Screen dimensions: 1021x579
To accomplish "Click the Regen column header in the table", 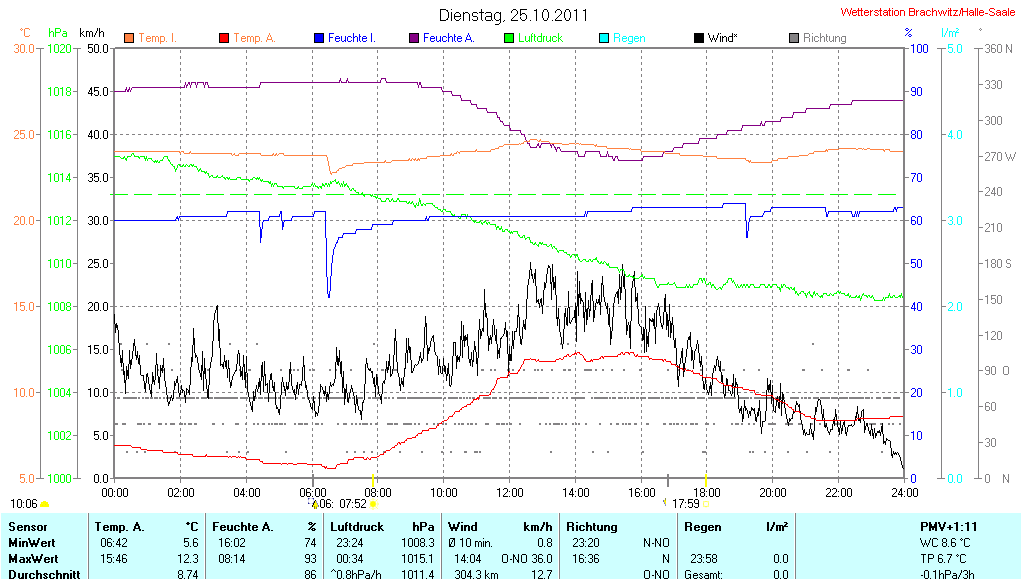I will [702, 526].
